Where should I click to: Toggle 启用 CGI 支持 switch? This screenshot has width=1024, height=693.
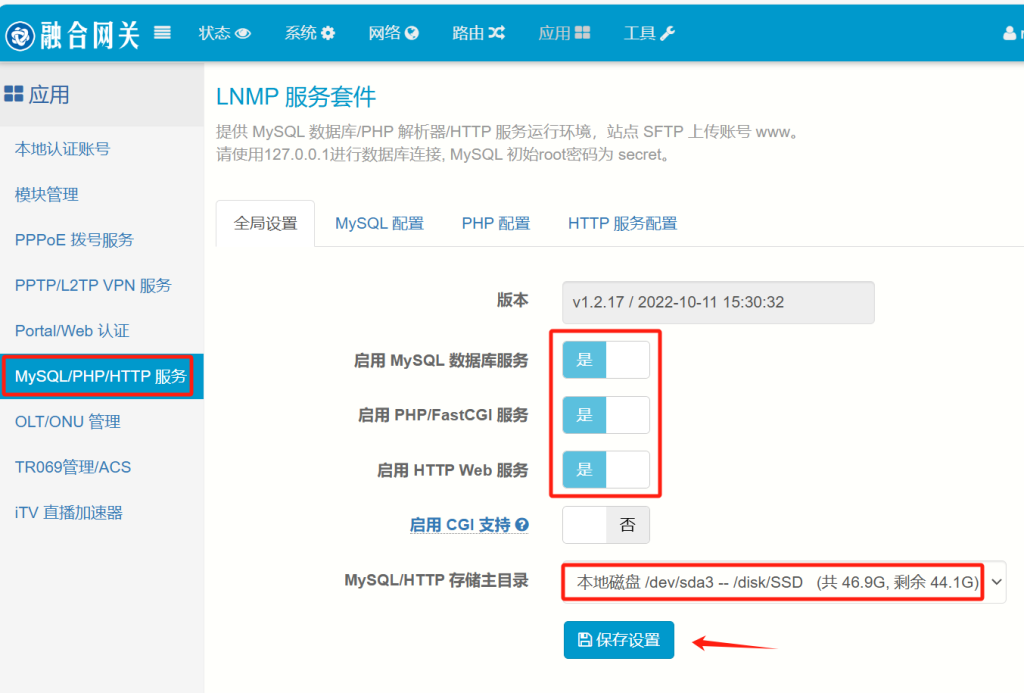[606, 524]
